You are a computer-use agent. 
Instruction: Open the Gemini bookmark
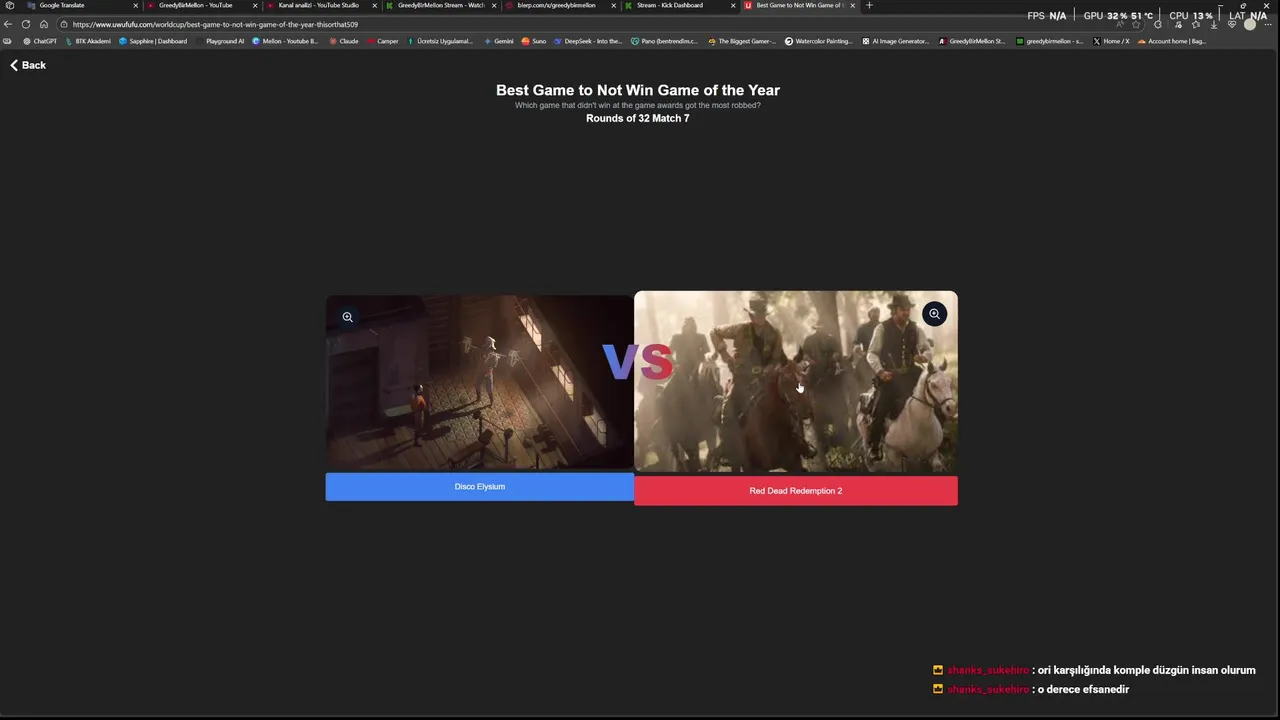(499, 41)
